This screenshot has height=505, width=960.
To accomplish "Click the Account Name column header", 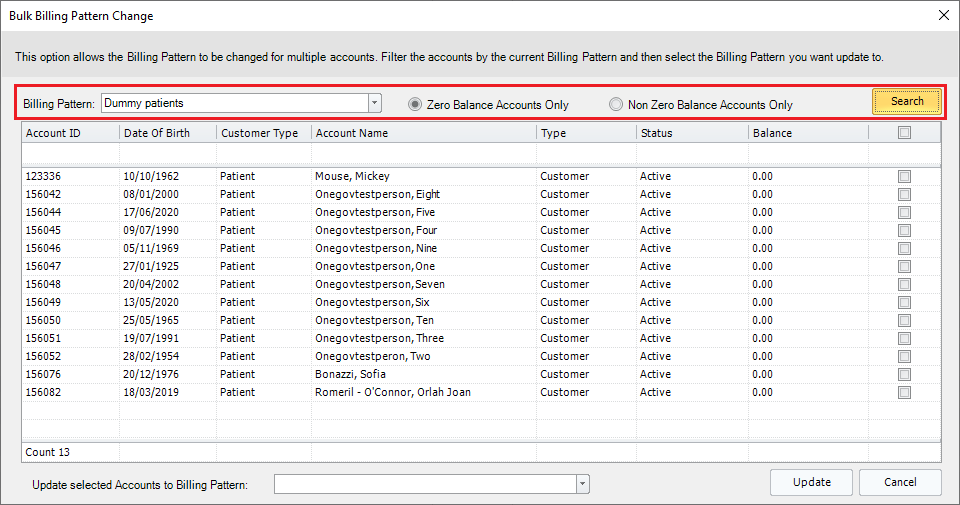I will click(423, 133).
